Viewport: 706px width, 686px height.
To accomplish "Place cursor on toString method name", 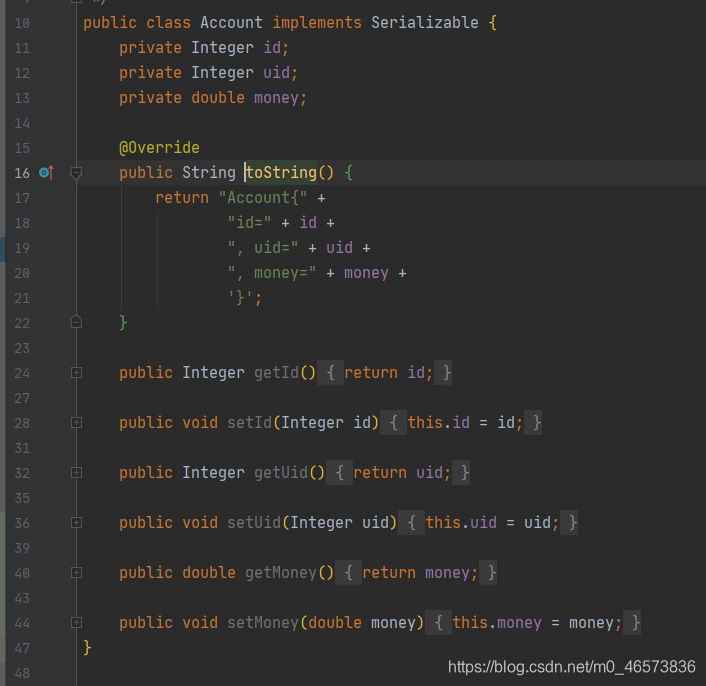I will [281, 172].
